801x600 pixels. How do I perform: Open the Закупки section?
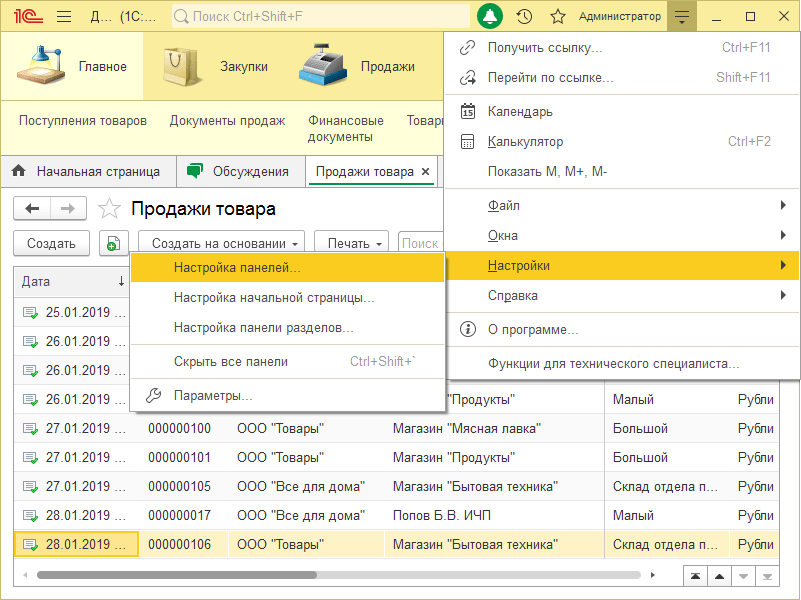point(215,66)
